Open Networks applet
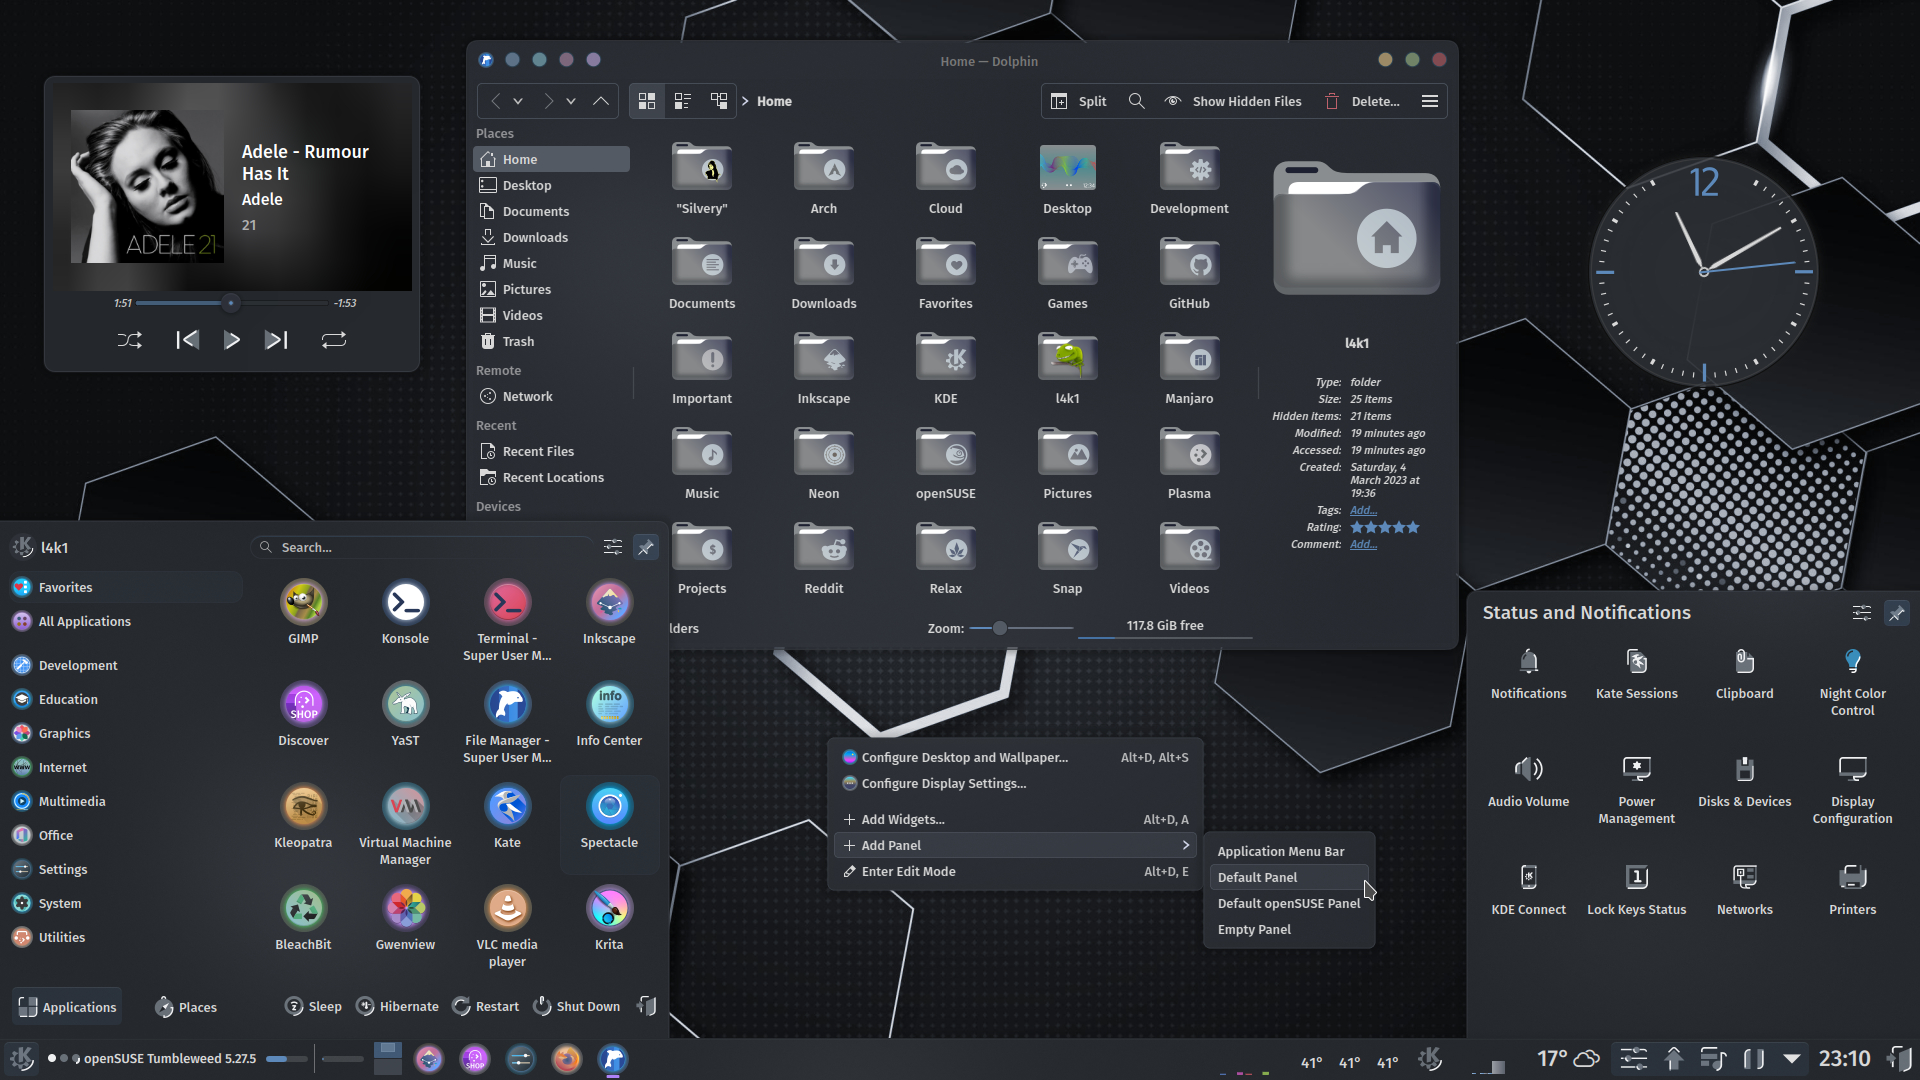This screenshot has height=1080, width=1920. (x=1744, y=889)
